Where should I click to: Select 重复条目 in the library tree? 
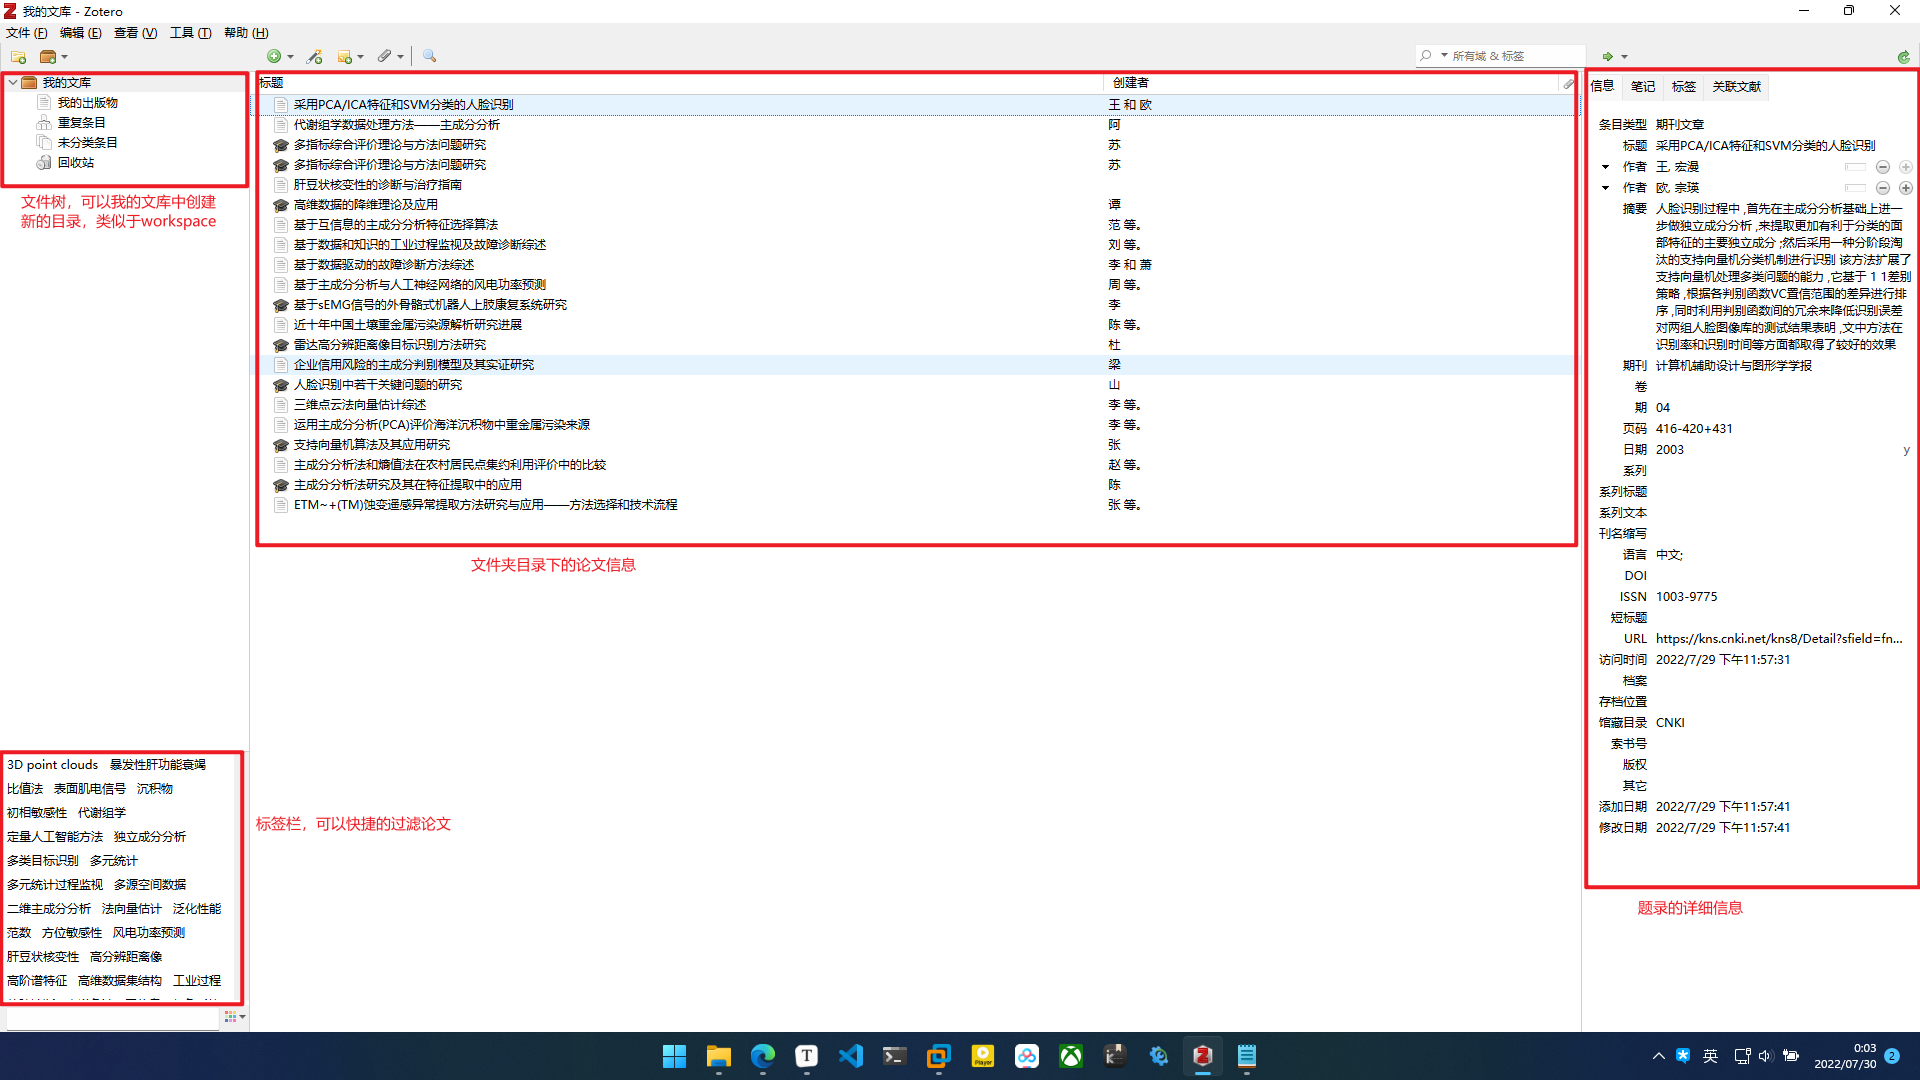coord(81,123)
